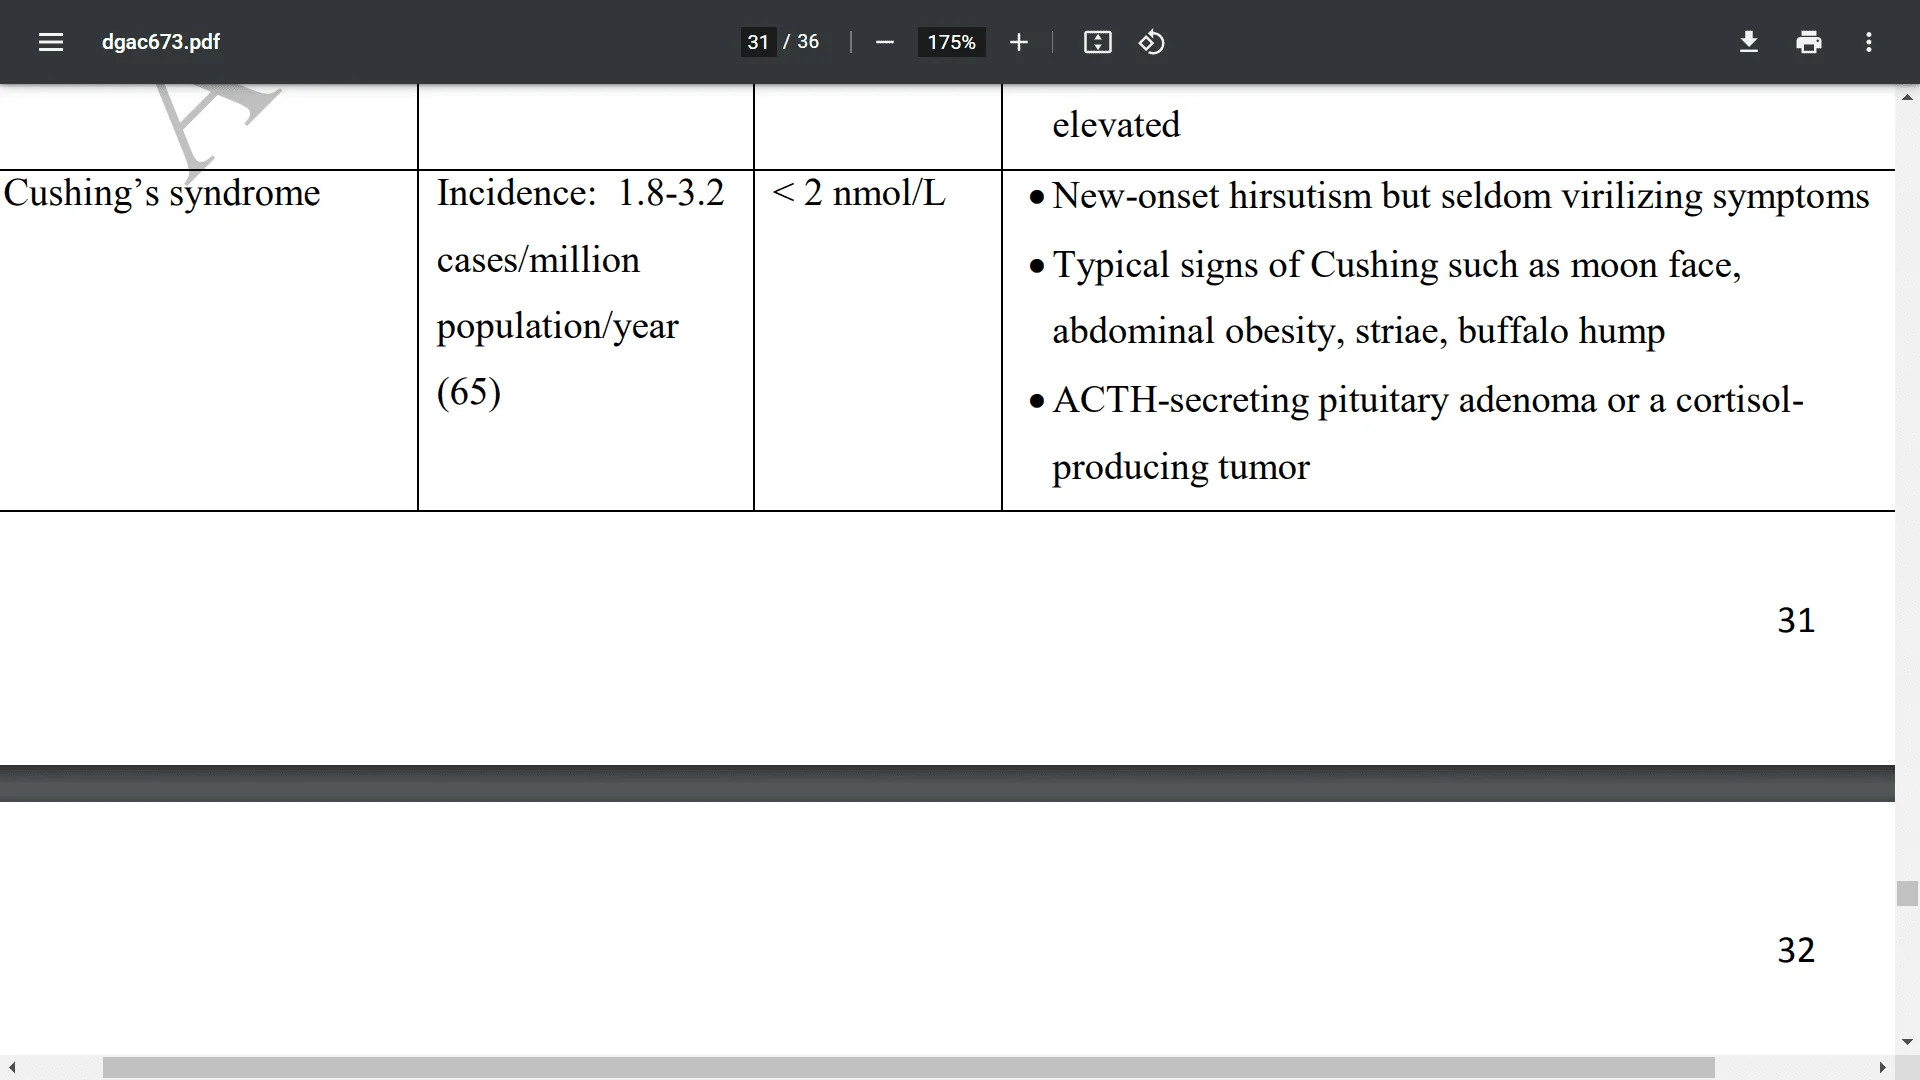Click the zoom in plus button
1920x1080 pixels.
[1018, 42]
